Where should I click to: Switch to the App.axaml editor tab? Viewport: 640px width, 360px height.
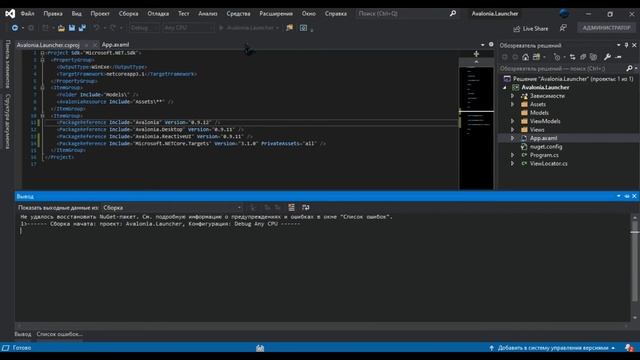coord(115,44)
